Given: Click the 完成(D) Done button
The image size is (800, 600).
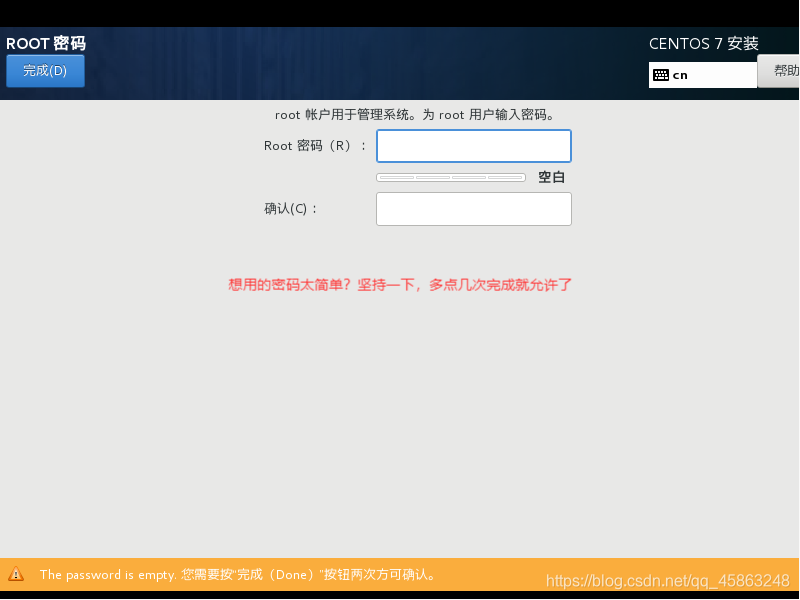Looking at the screenshot, I should 45,70.
